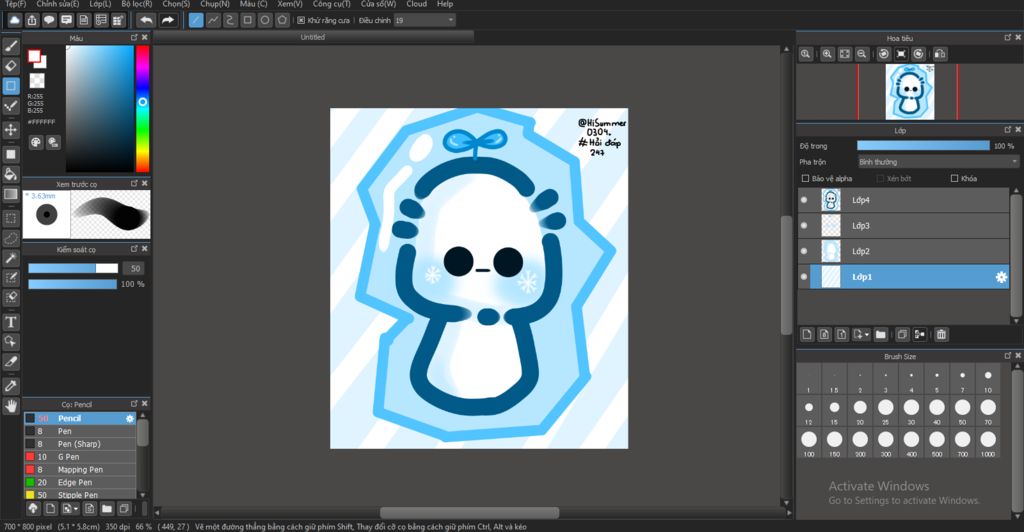Enable the Khóa lock checkbox
Screen dimensions: 1024x532
pos(954,178)
